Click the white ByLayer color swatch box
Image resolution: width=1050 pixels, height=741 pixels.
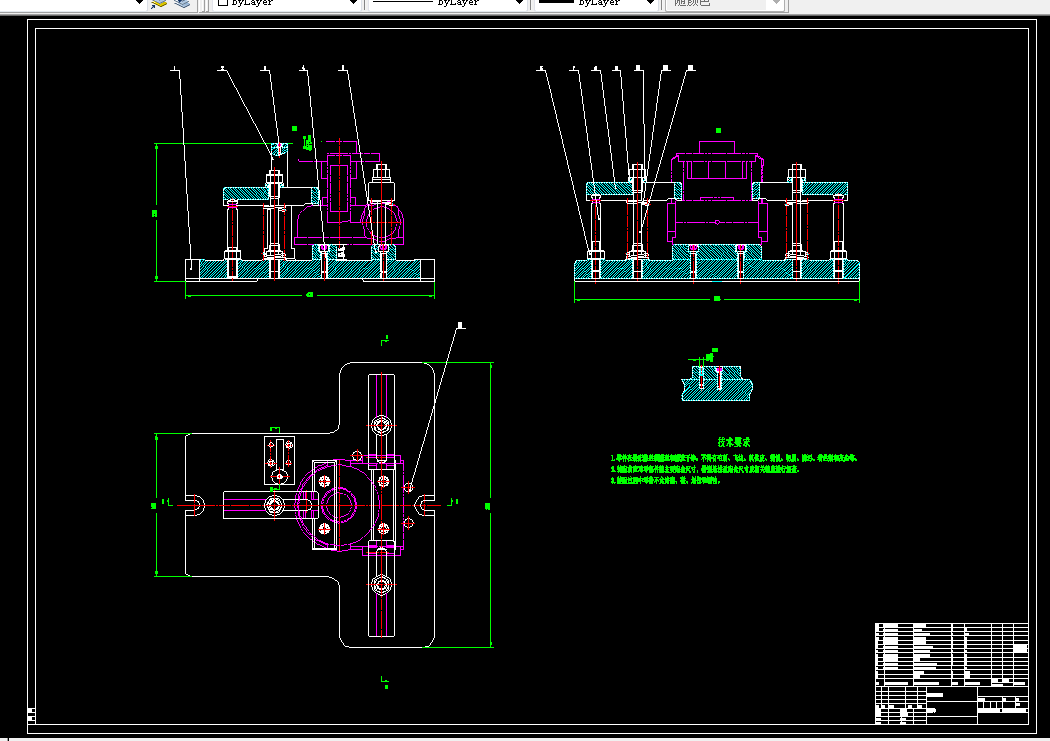[x=223, y=3]
